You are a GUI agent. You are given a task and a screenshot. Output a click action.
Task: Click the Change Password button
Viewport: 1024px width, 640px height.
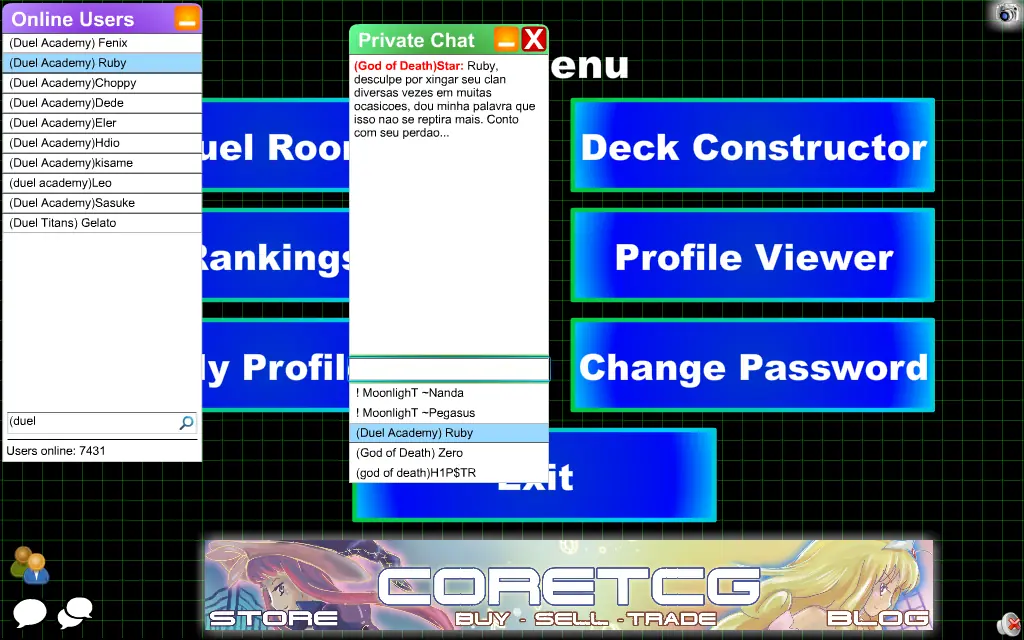click(x=753, y=365)
